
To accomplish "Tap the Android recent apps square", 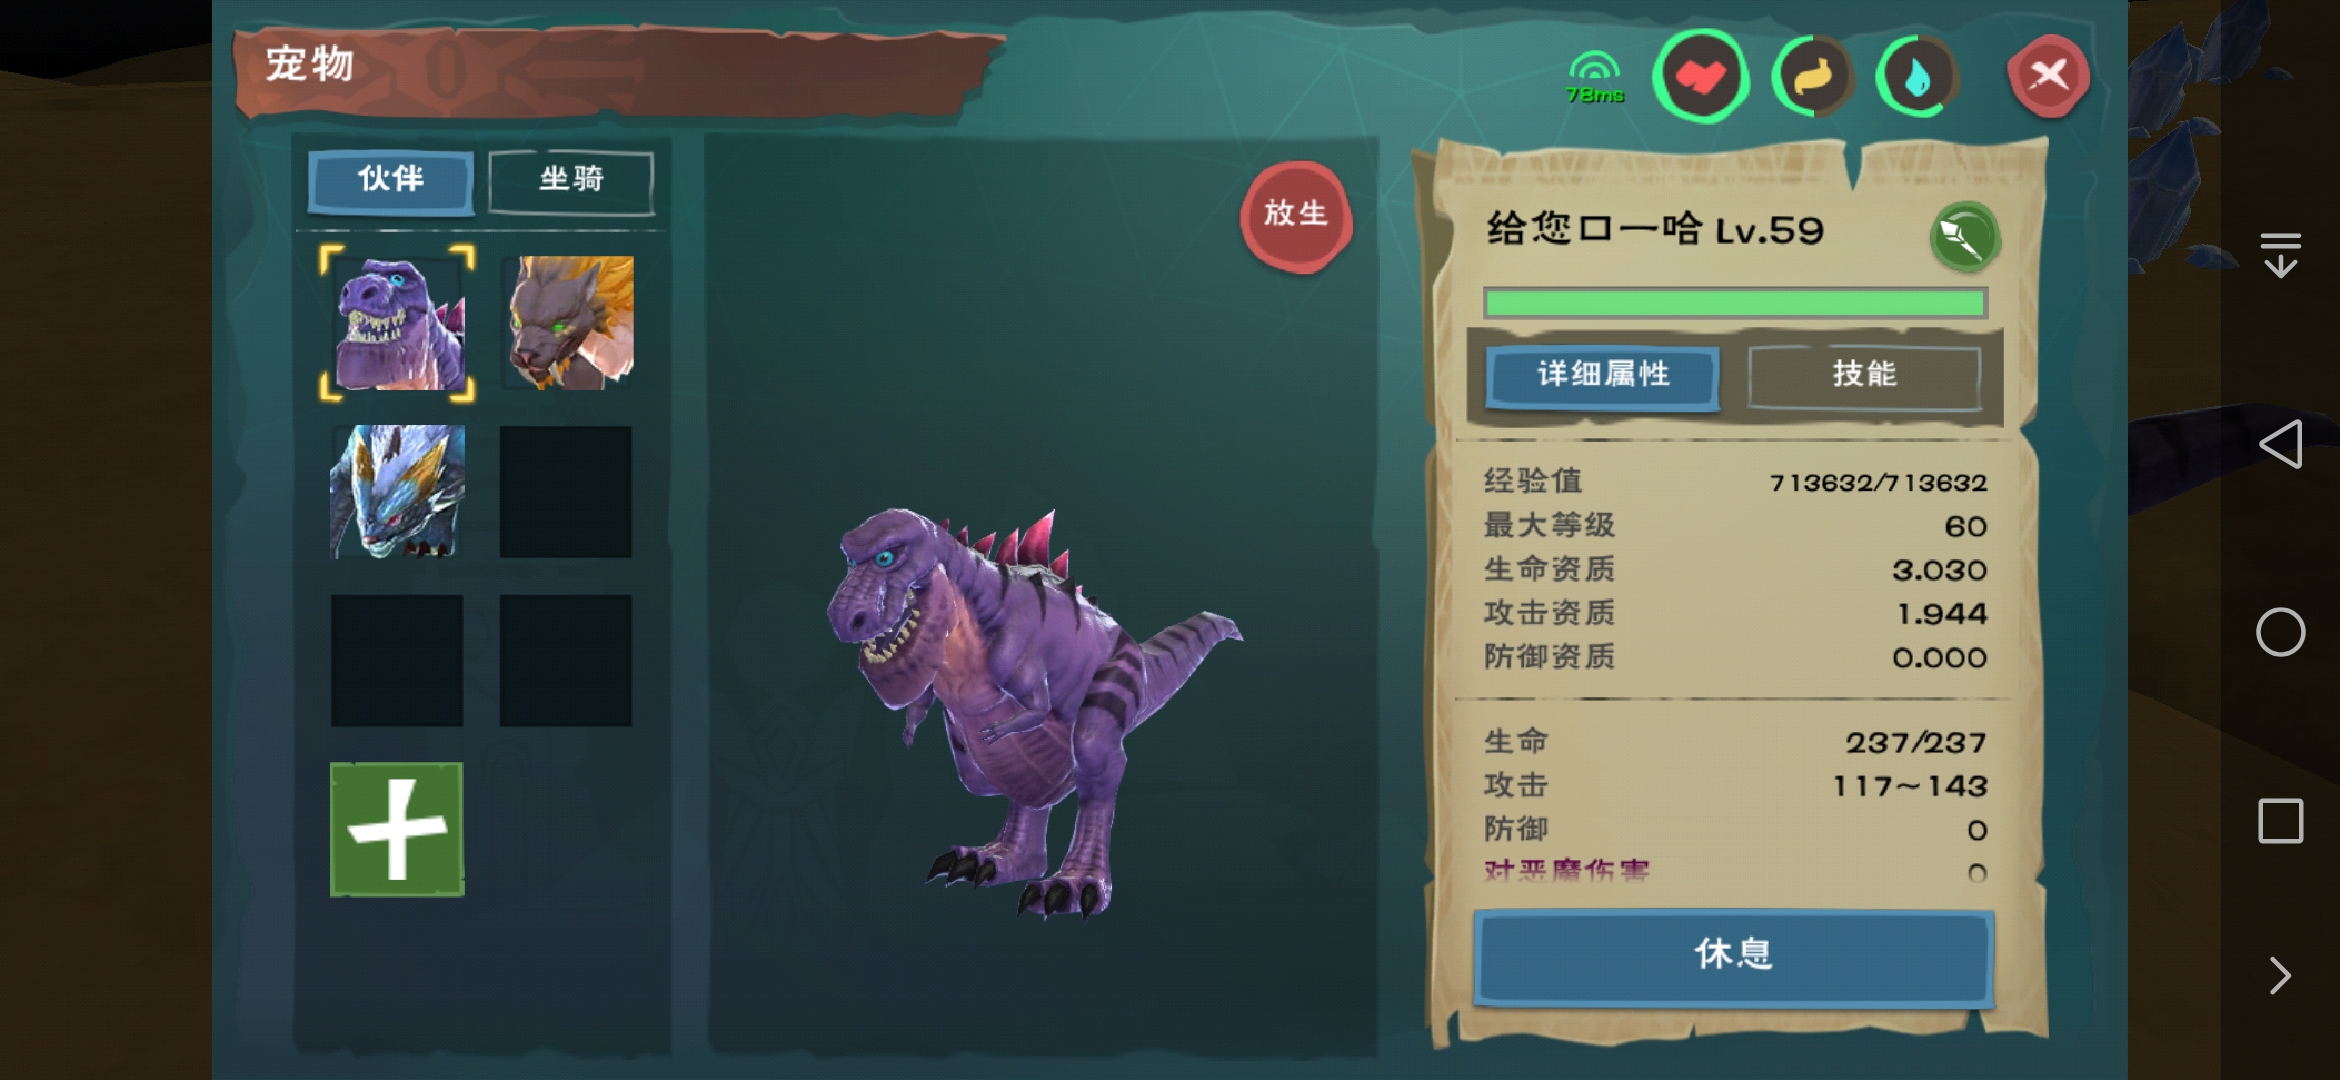I will point(2281,821).
